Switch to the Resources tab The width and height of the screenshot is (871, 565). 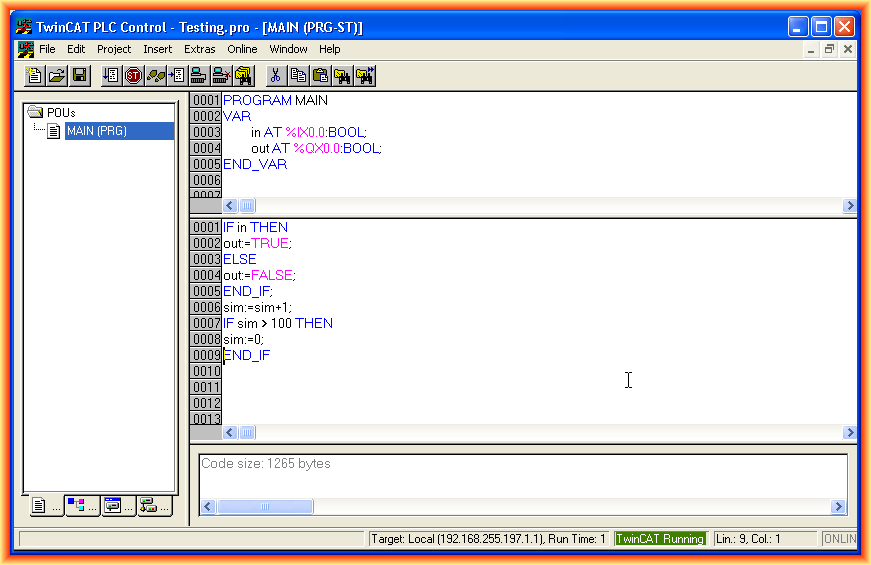(153, 506)
